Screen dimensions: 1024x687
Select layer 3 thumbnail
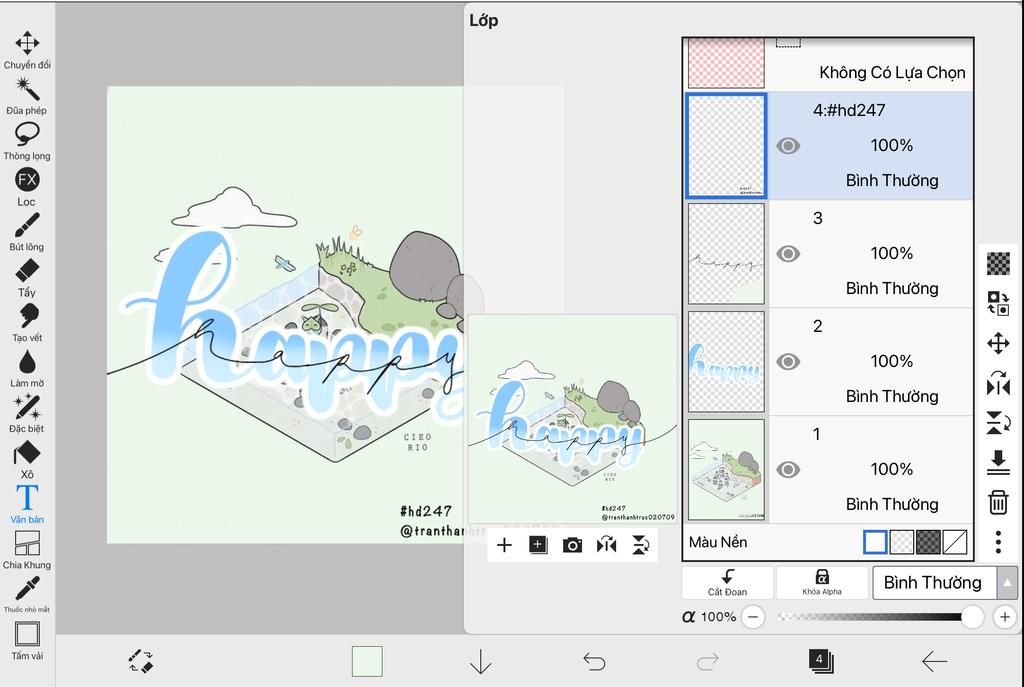[x=726, y=253]
